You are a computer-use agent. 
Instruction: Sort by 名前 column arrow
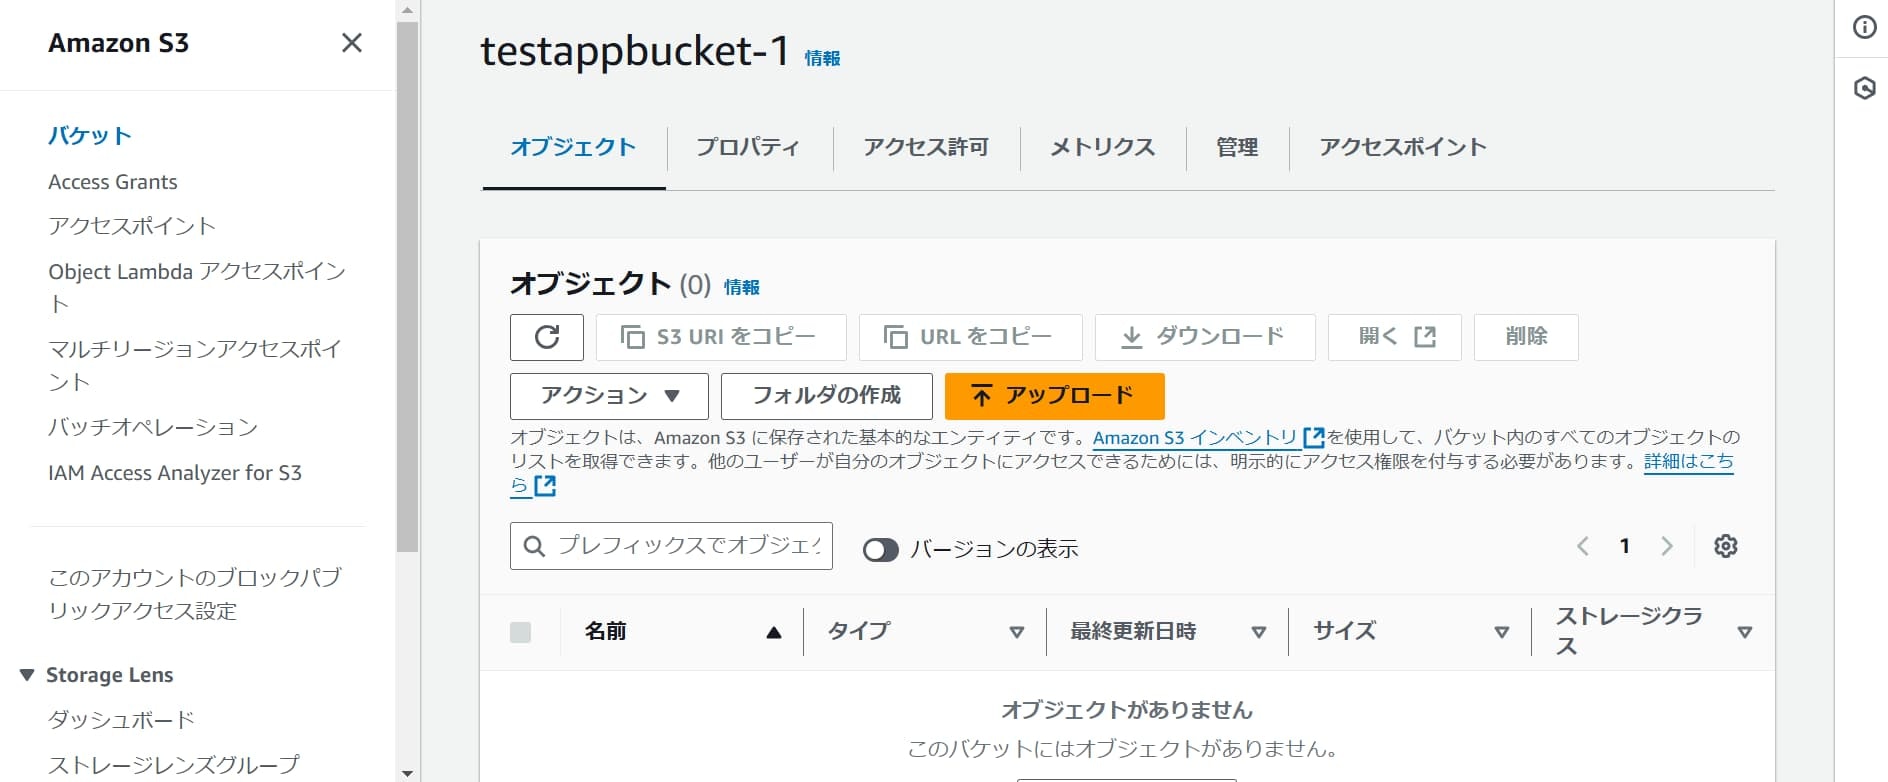tap(773, 632)
